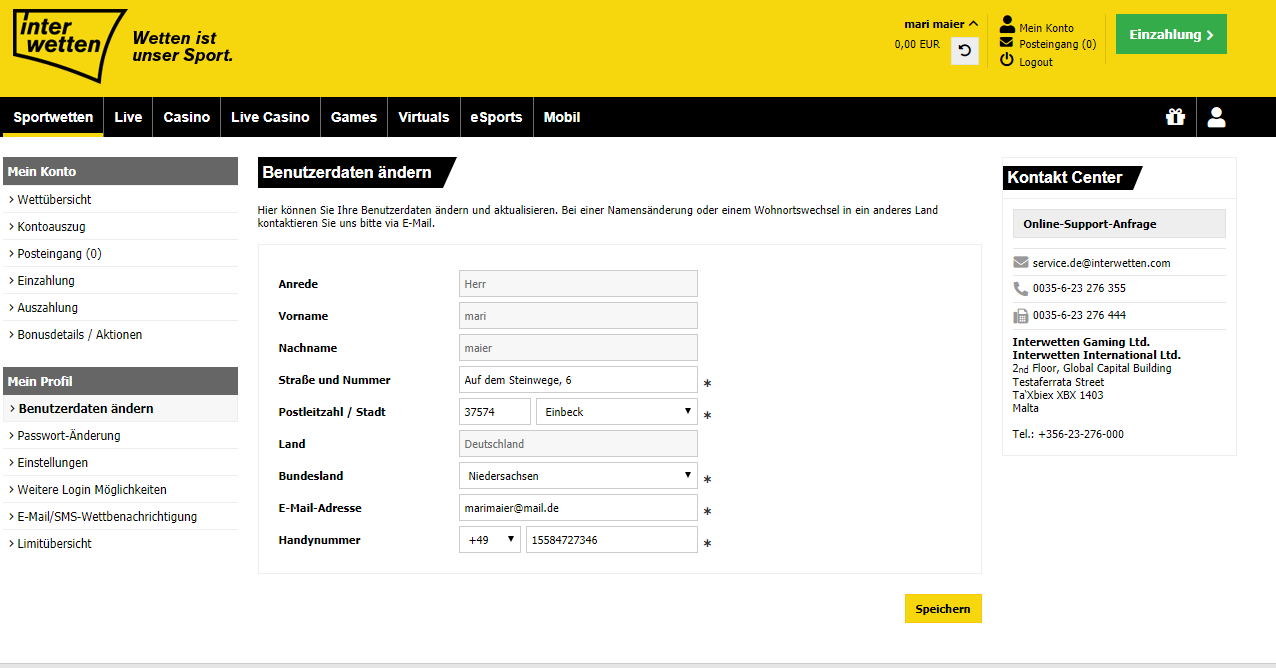Click Tel.: +356-23-276-000 text

[x=1068, y=434]
